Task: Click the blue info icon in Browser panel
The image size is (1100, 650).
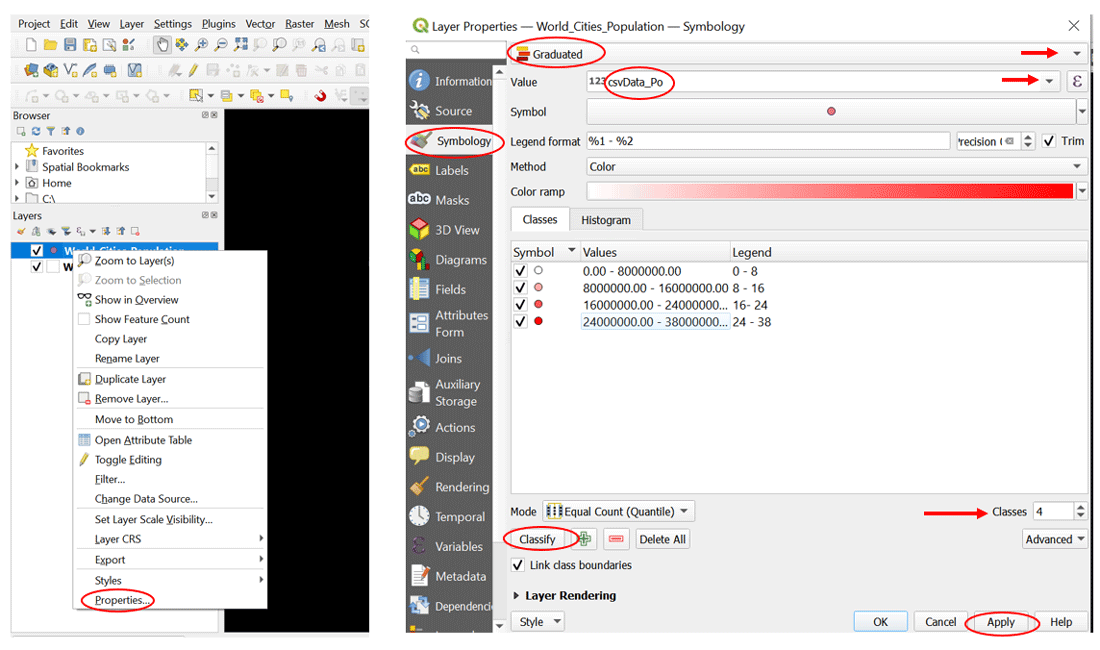Action: pyautogui.click(x=80, y=131)
